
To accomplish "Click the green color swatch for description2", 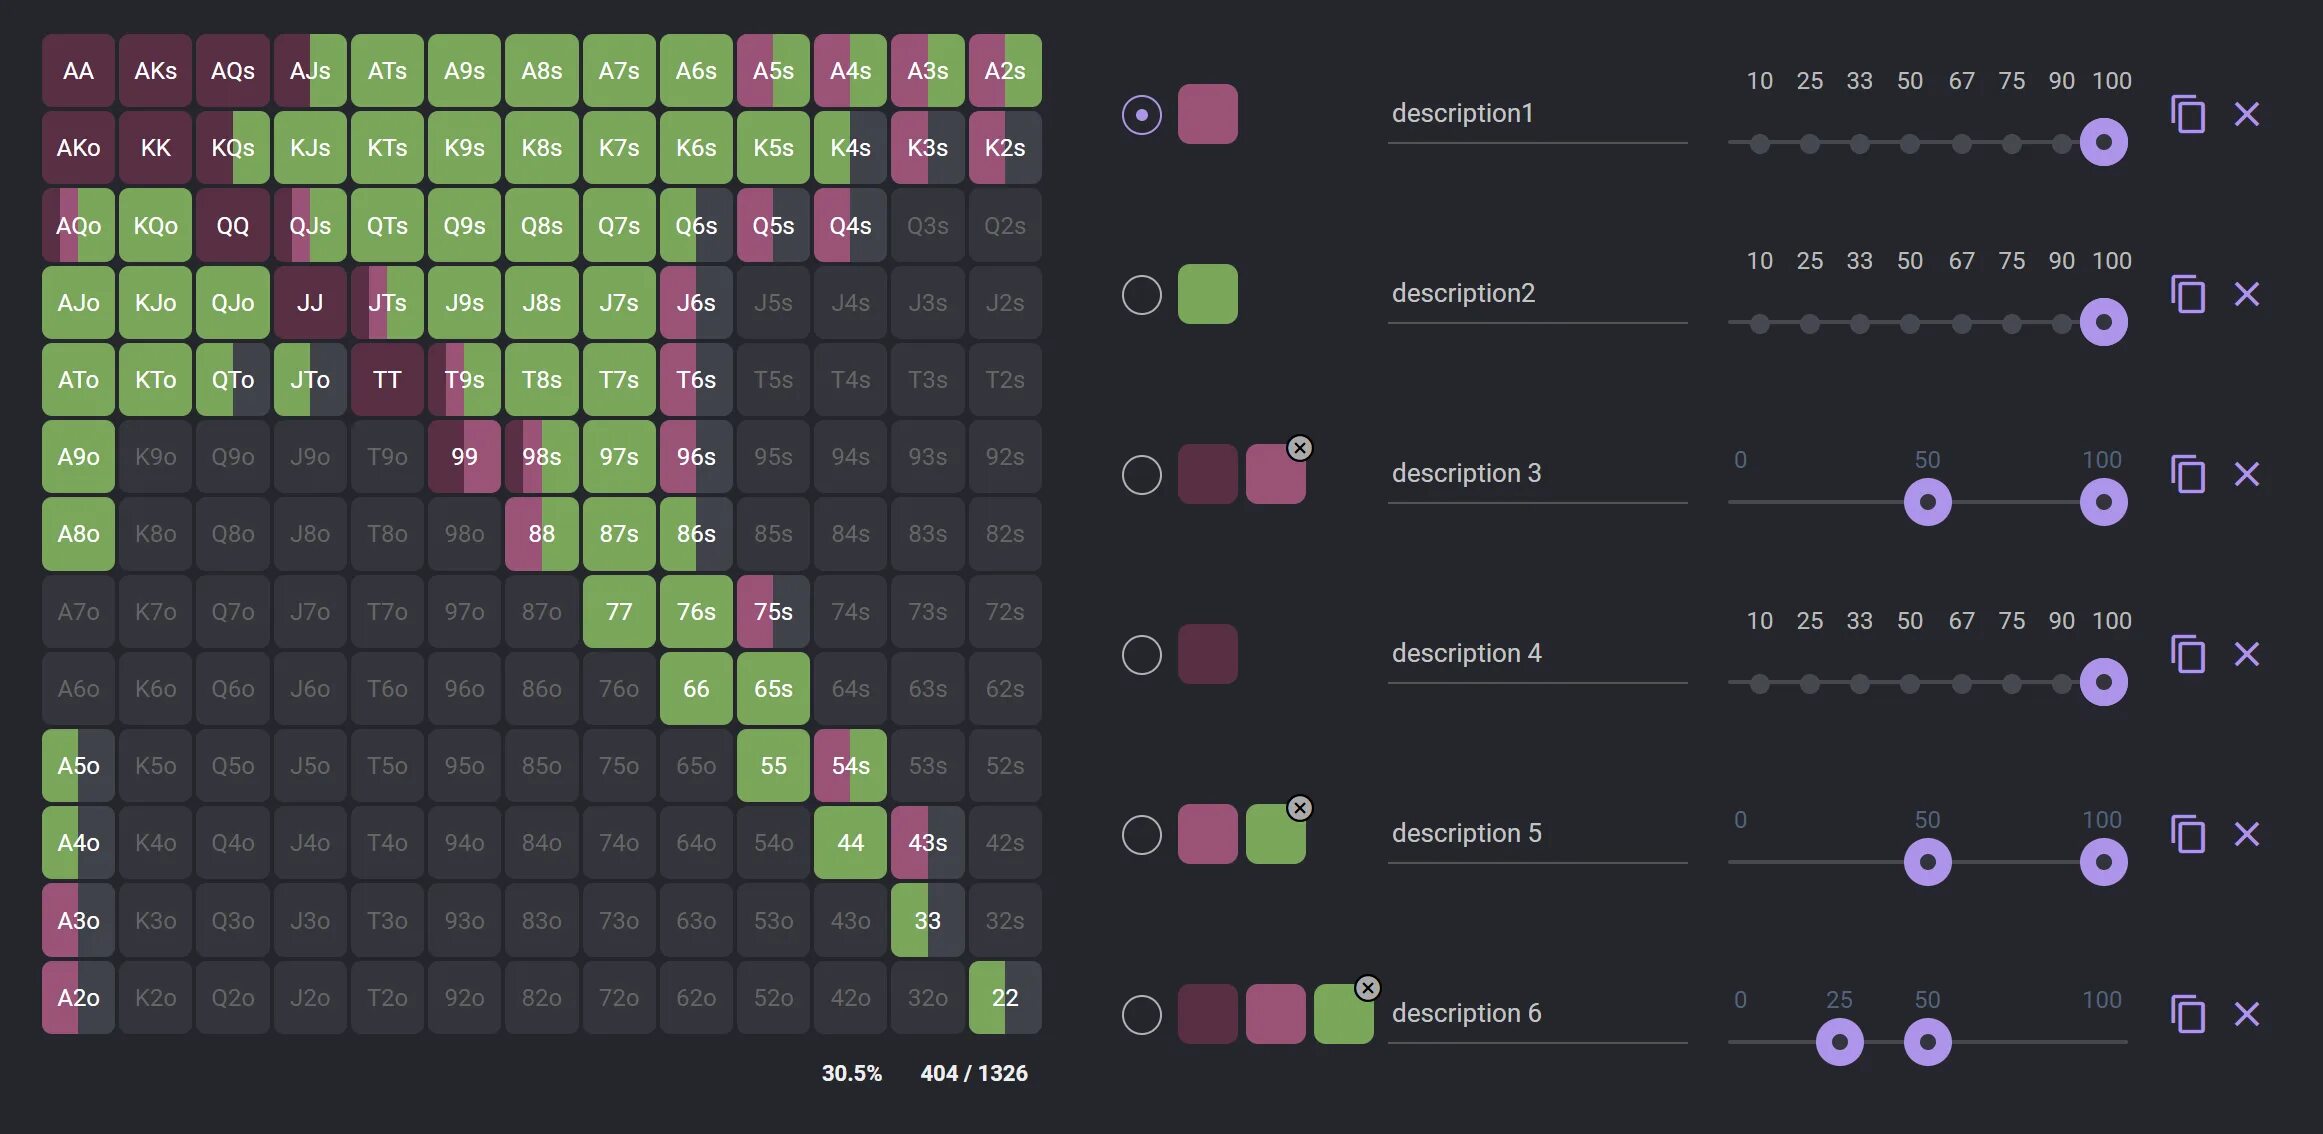I will pos(1207,294).
